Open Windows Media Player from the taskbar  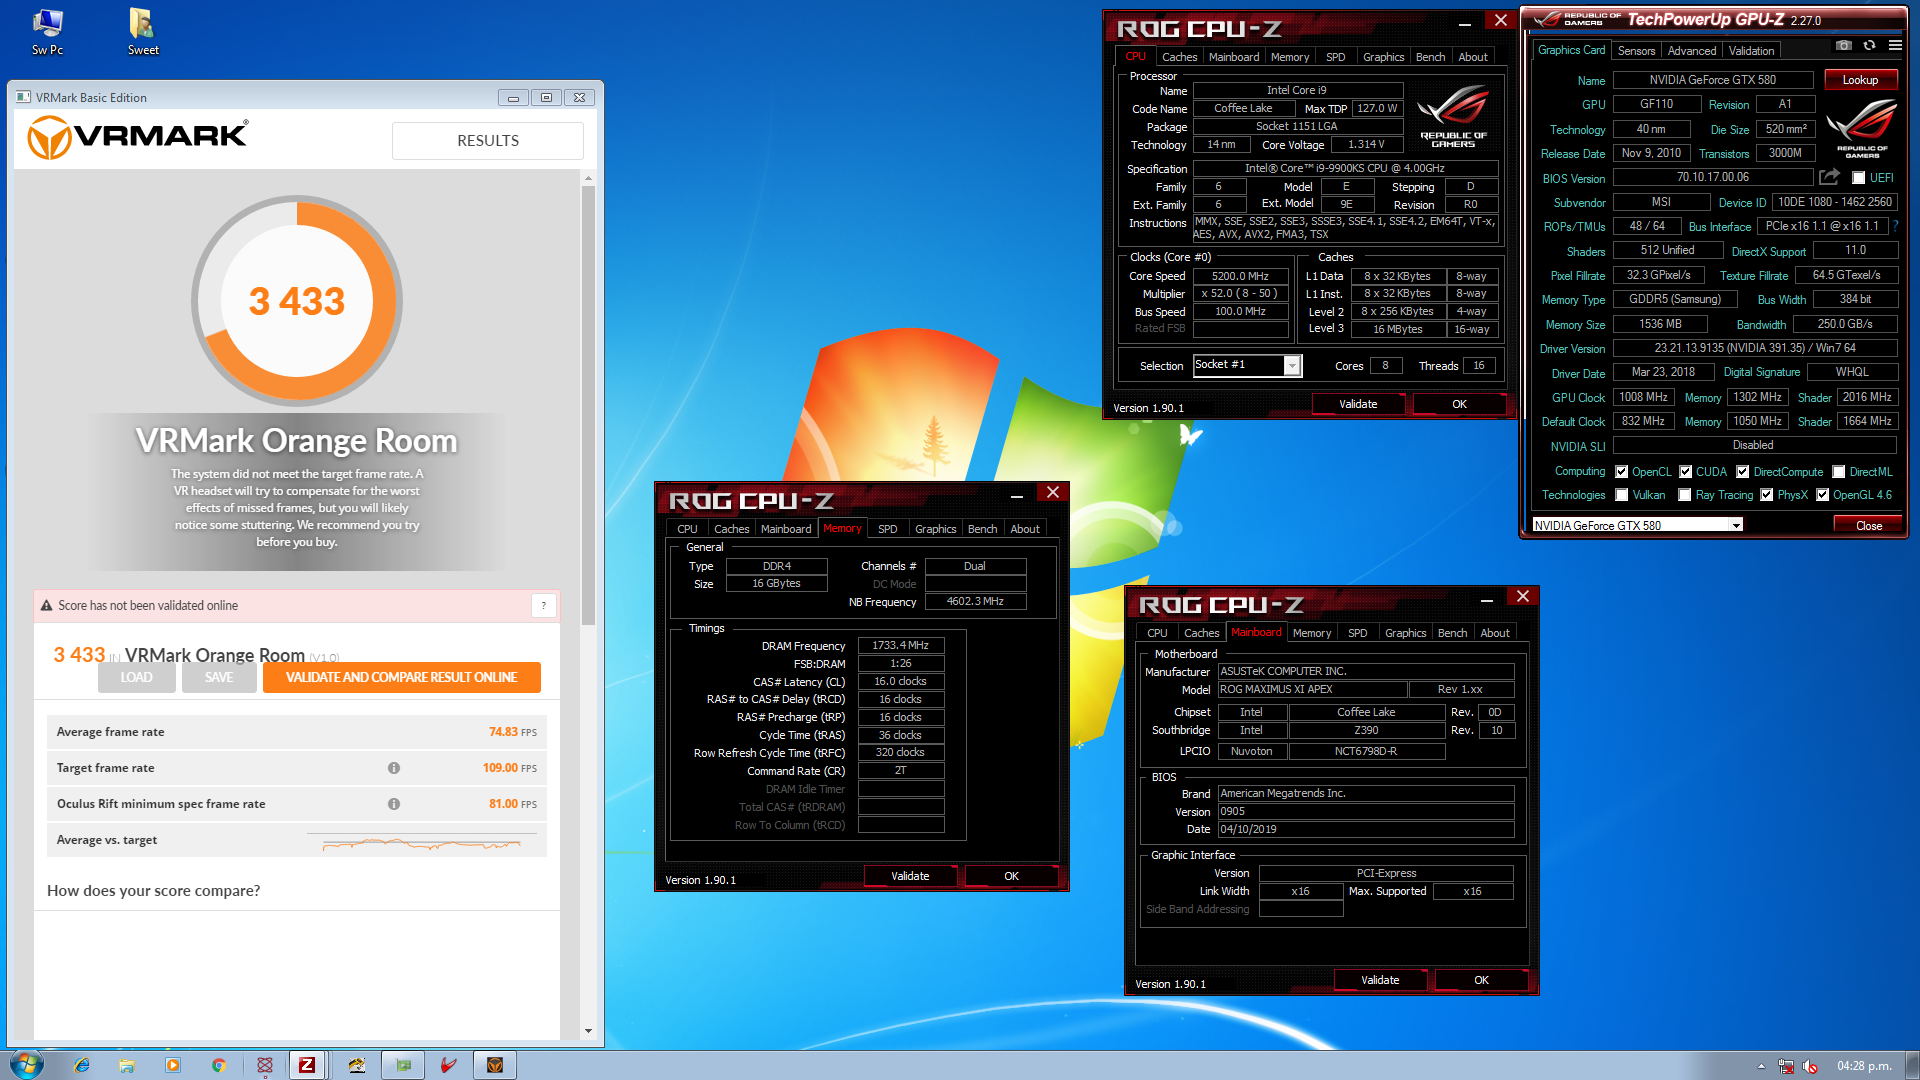coord(173,1065)
